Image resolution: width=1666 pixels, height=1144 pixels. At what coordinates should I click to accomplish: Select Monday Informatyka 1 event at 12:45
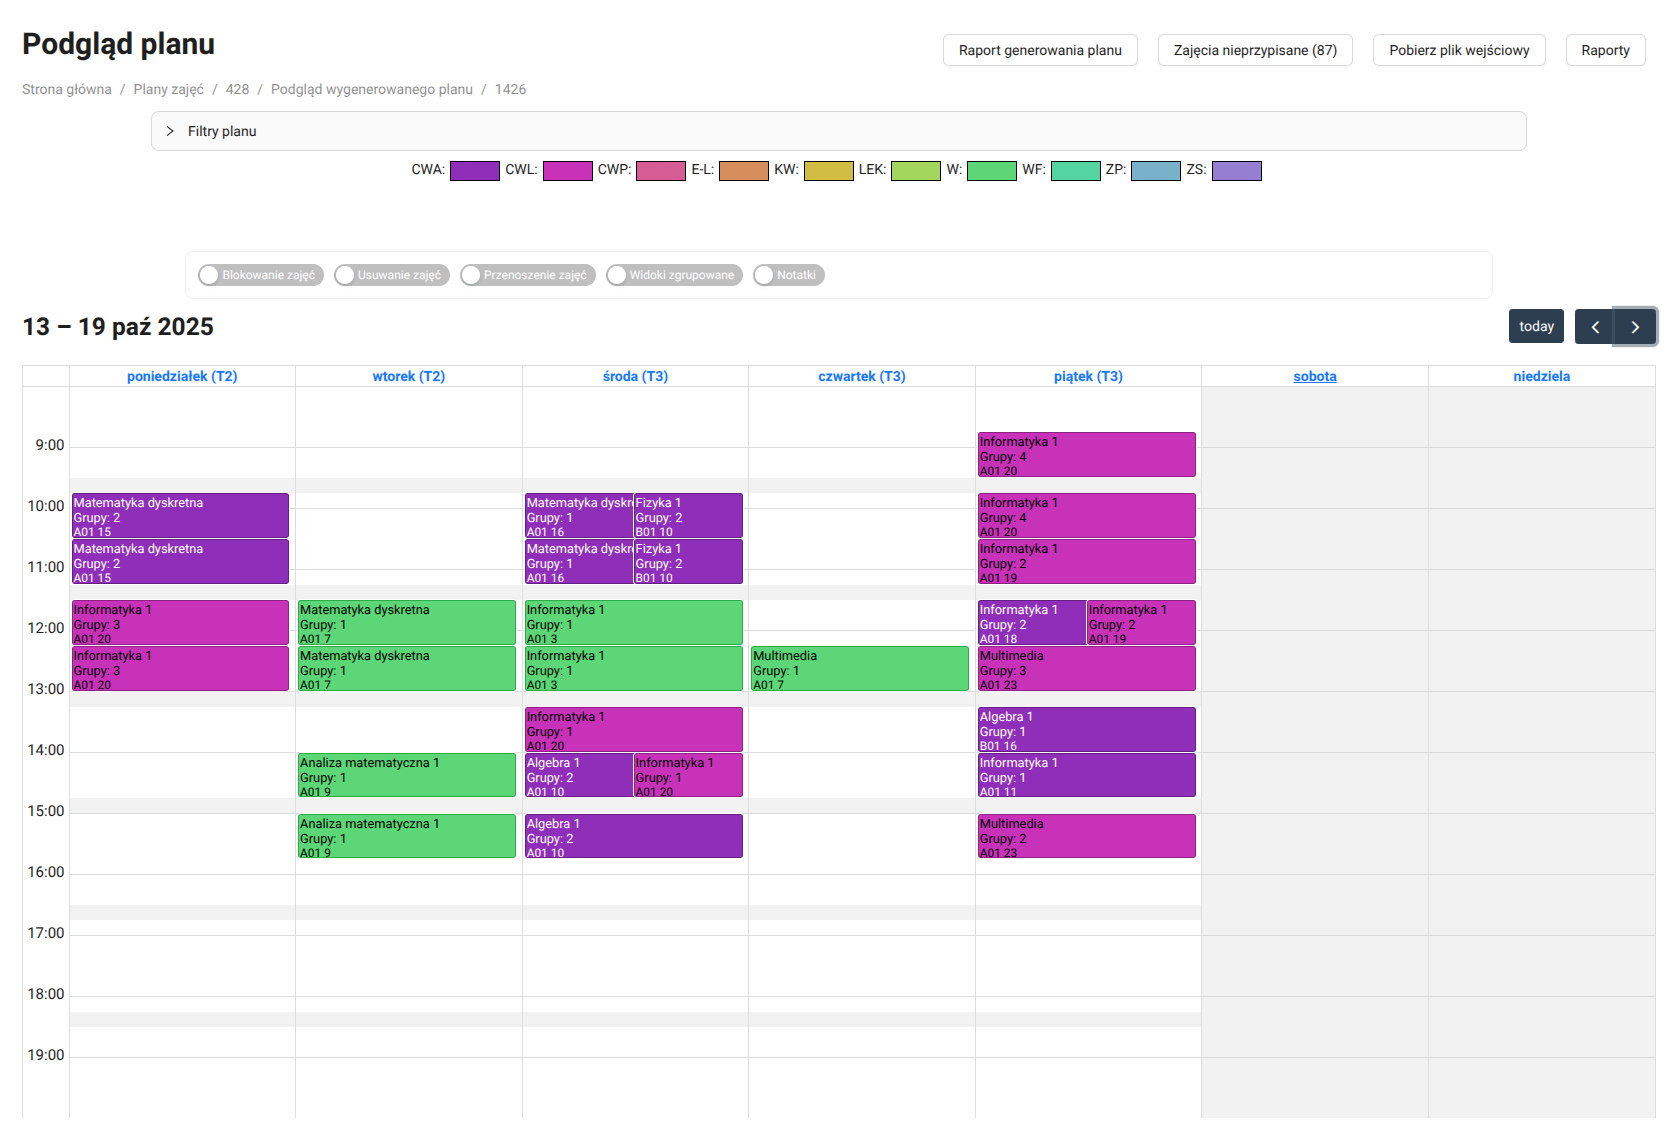point(180,668)
